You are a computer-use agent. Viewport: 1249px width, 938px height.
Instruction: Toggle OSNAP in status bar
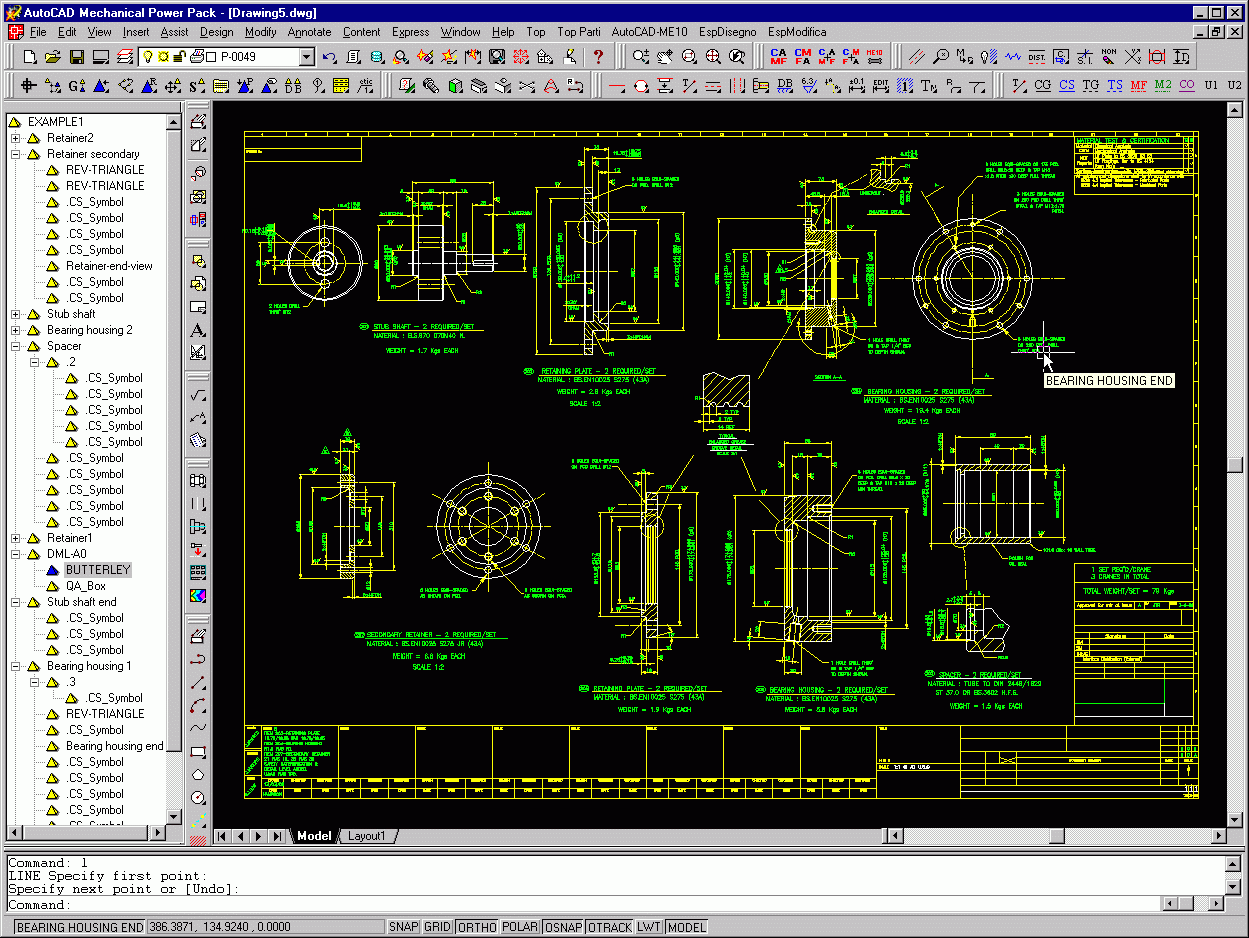[x=564, y=927]
